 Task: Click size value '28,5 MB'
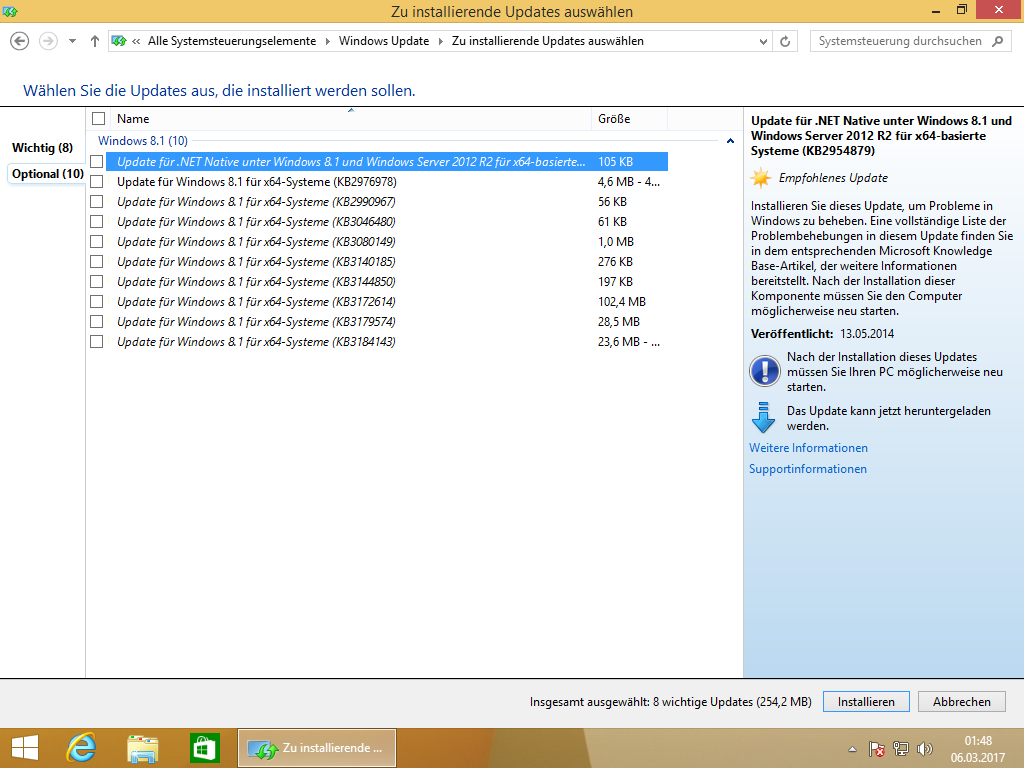[x=618, y=321]
